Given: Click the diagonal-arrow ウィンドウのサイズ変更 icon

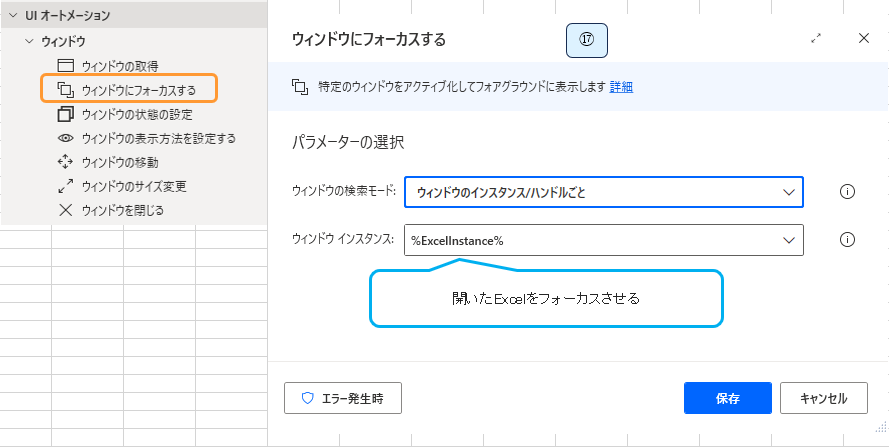Looking at the screenshot, I should (66, 186).
